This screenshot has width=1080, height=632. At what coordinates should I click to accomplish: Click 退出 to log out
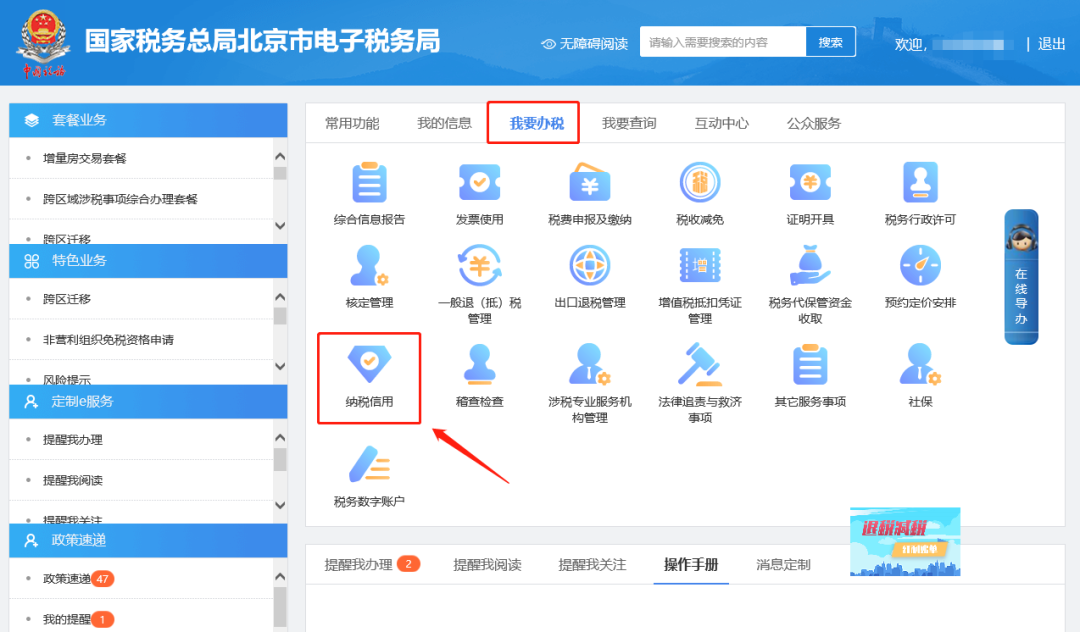pos(1051,44)
